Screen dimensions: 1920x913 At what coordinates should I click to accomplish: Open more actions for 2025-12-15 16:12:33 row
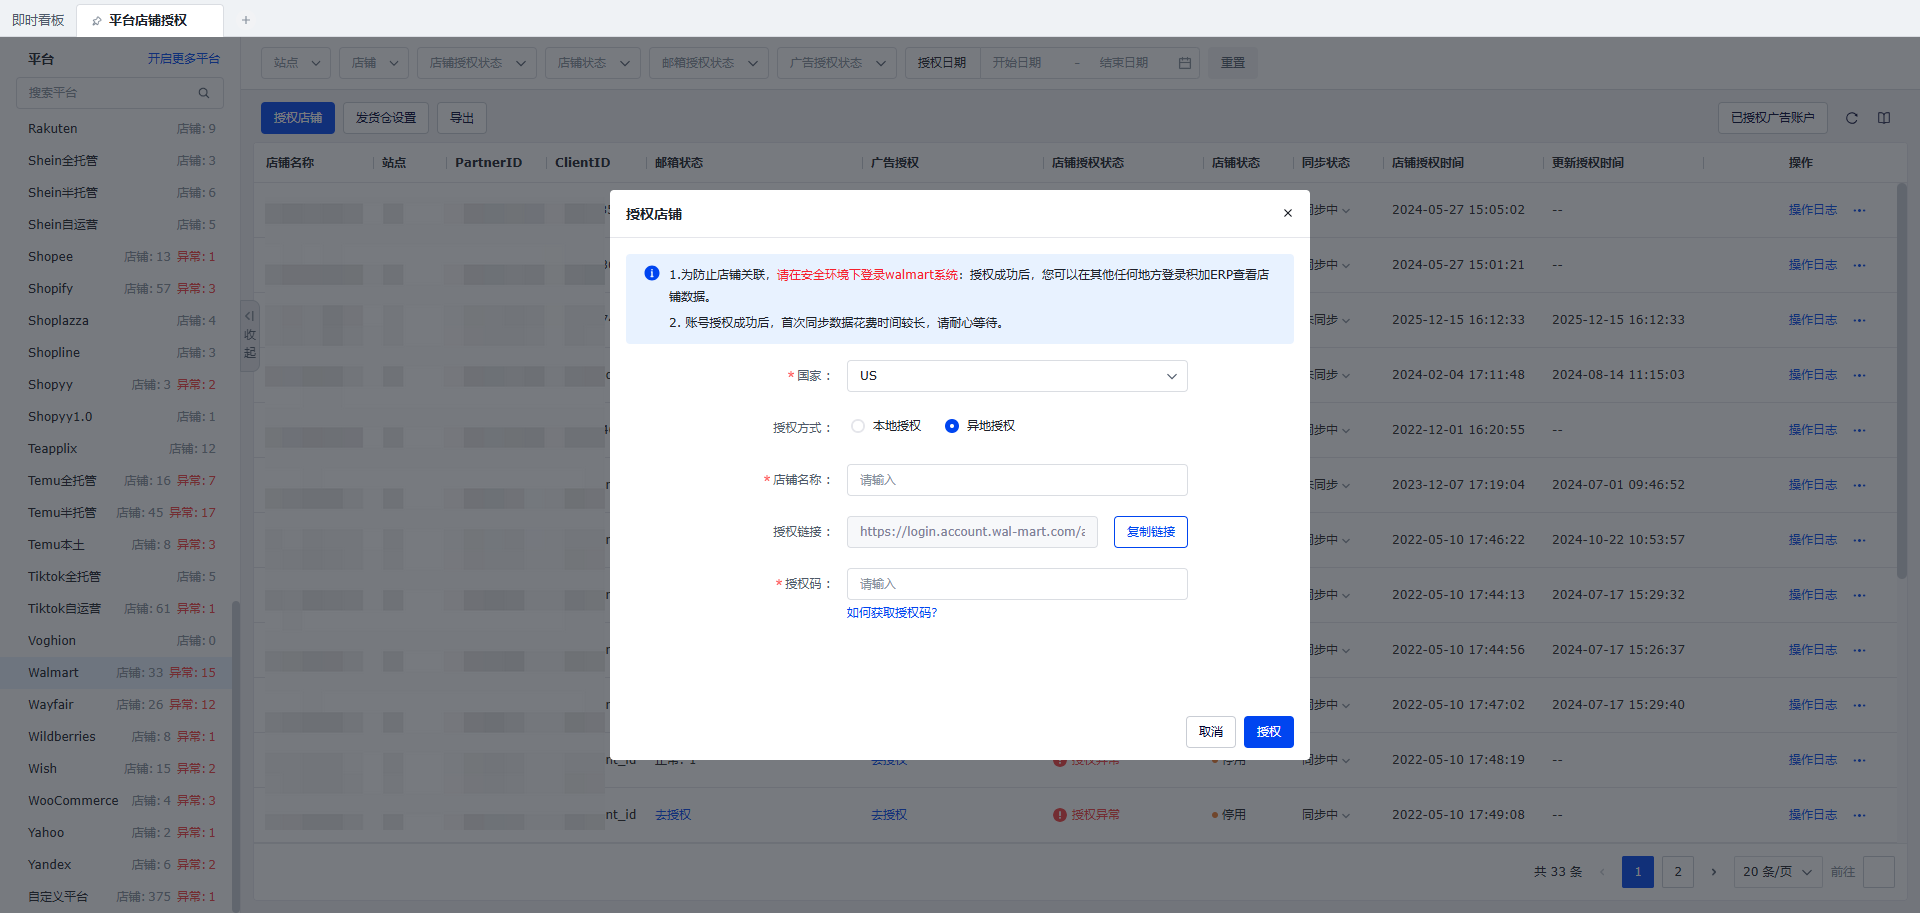1860,320
